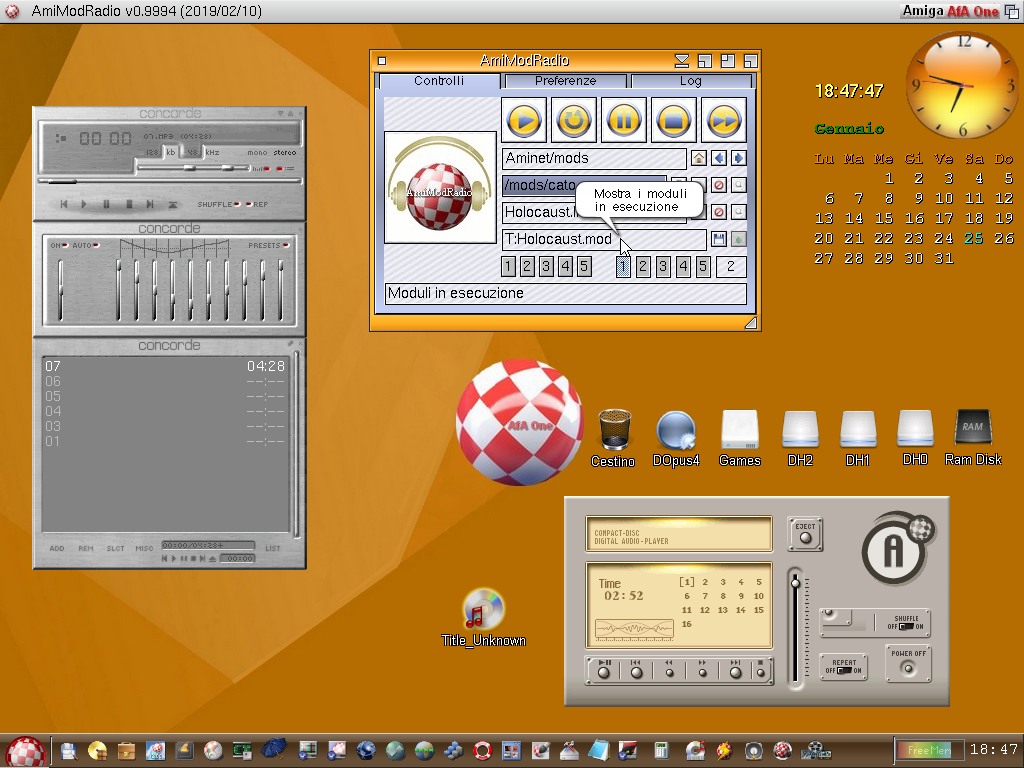Skip to the next module in AmiModRadio
The height and width of the screenshot is (768, 1024).
click(723, 121)
